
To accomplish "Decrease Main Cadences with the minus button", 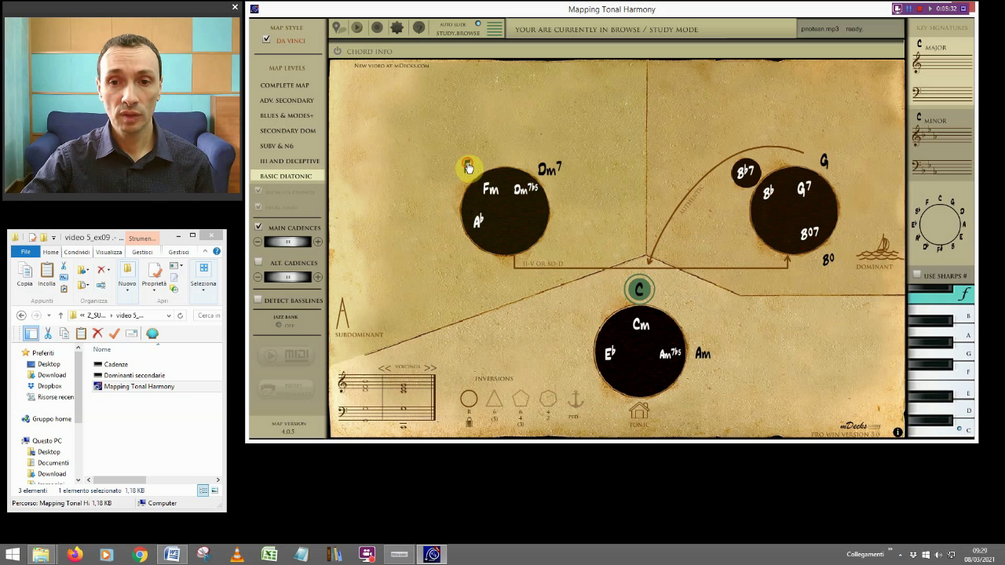I will click(x=258, y=242).
